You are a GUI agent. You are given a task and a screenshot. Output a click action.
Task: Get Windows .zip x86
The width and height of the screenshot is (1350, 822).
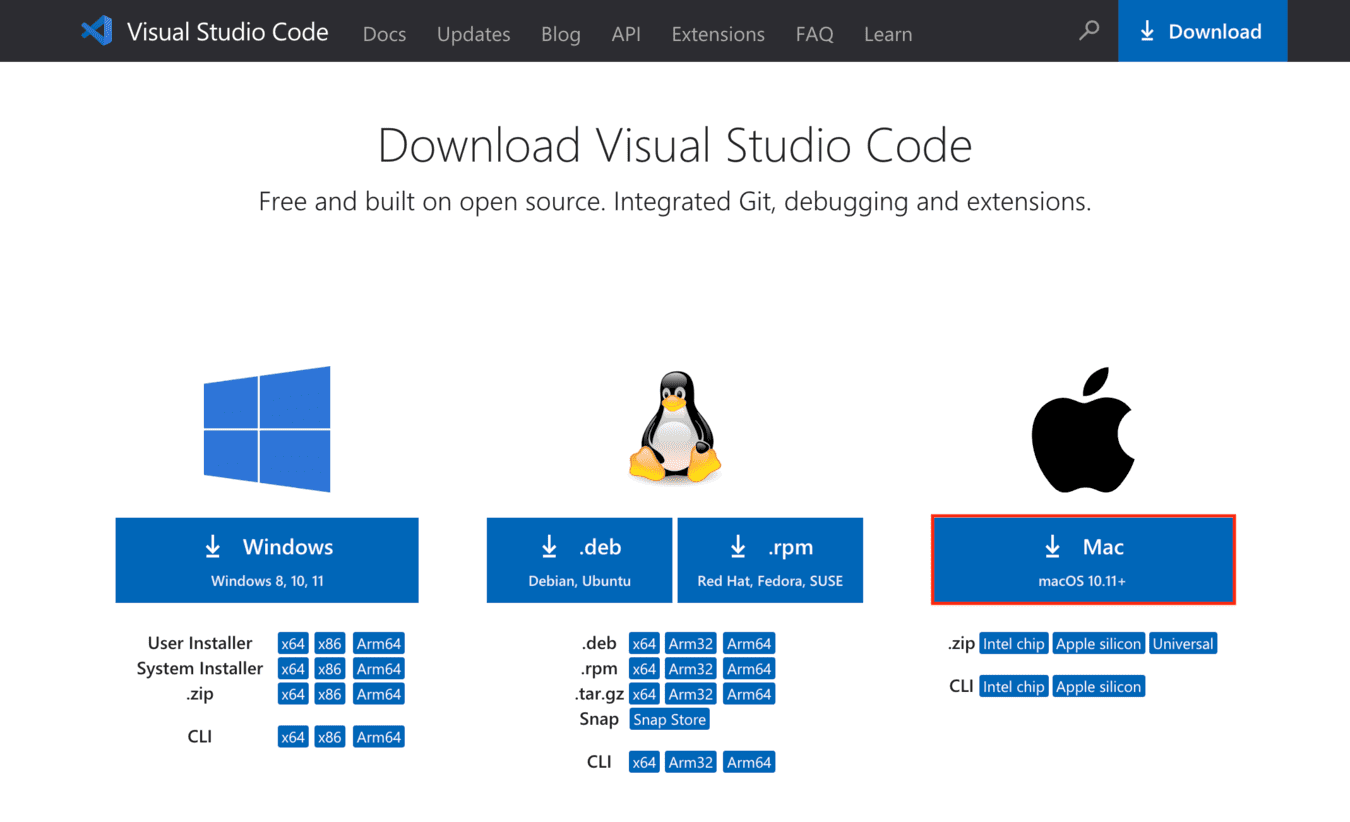point(330,694)
